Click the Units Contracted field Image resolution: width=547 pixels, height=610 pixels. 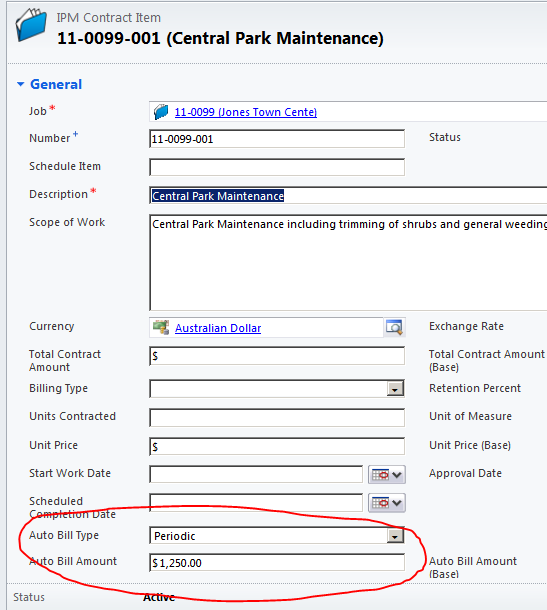click(x=277, y=417)
